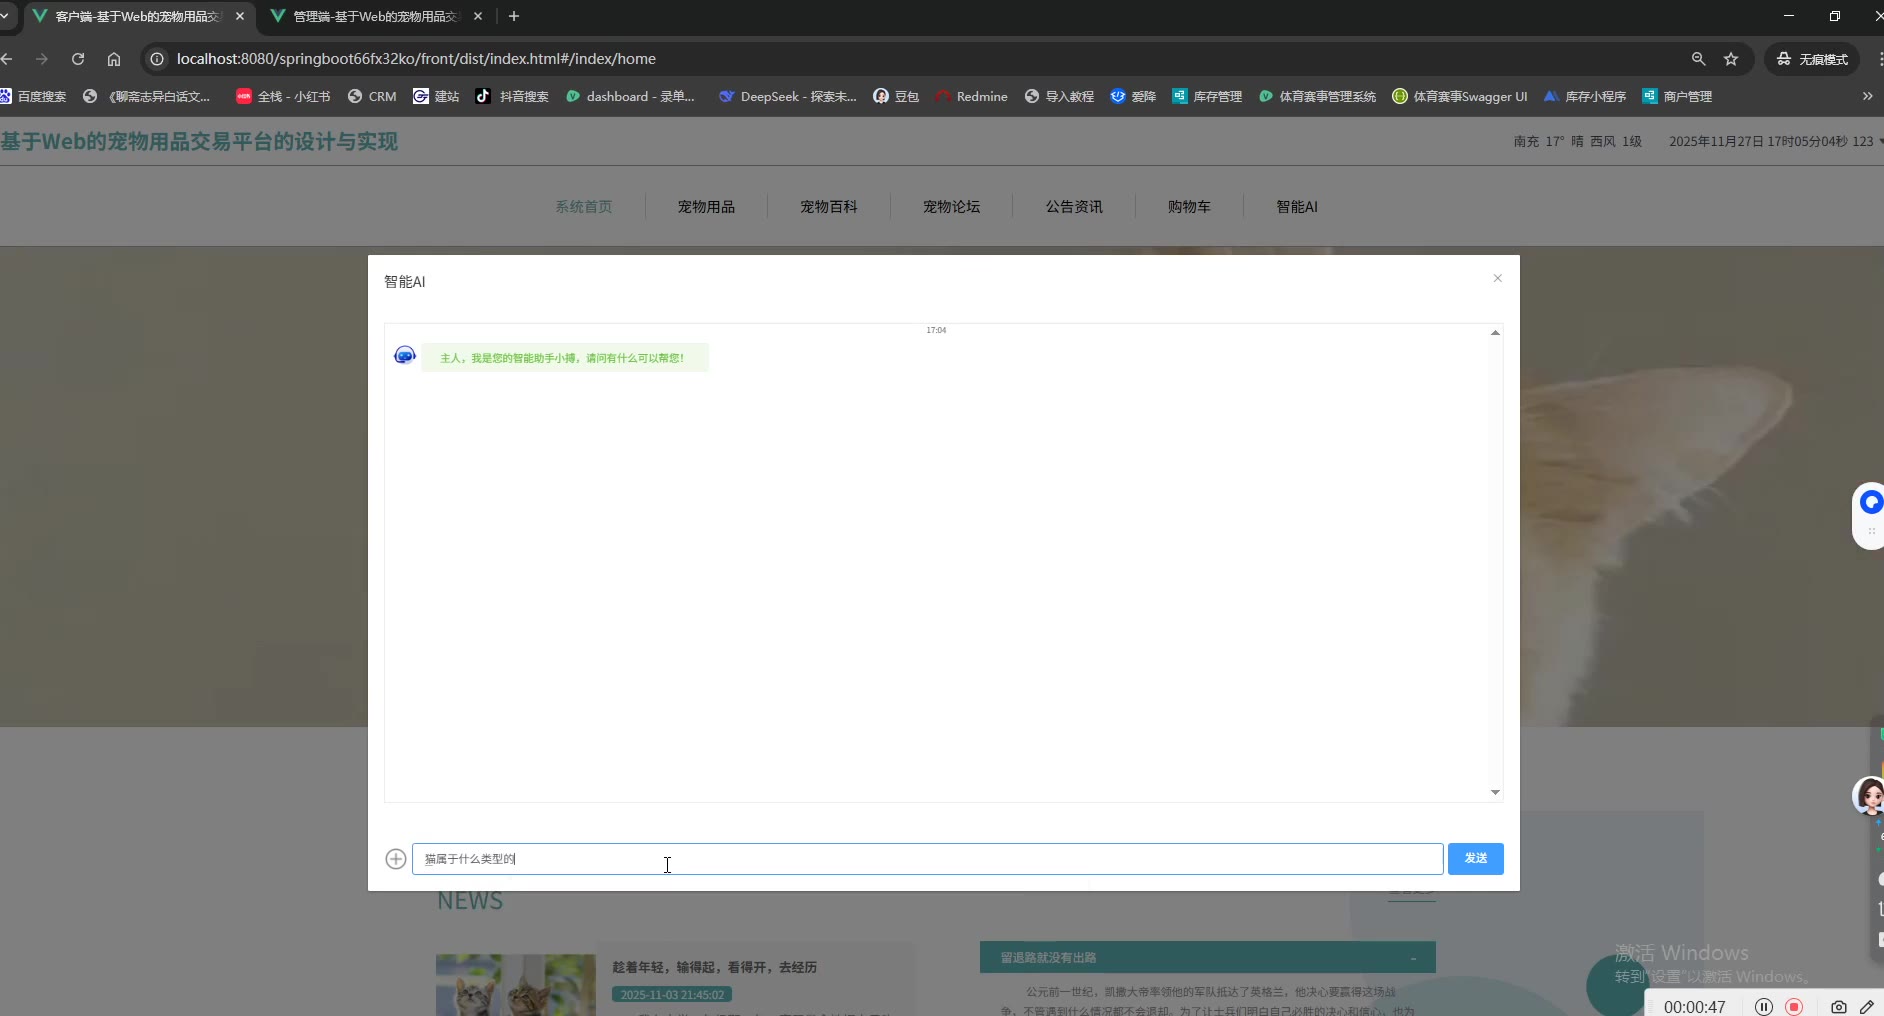
Task: Click the girl avatar floating assistant
Action: click(1868, 796)
